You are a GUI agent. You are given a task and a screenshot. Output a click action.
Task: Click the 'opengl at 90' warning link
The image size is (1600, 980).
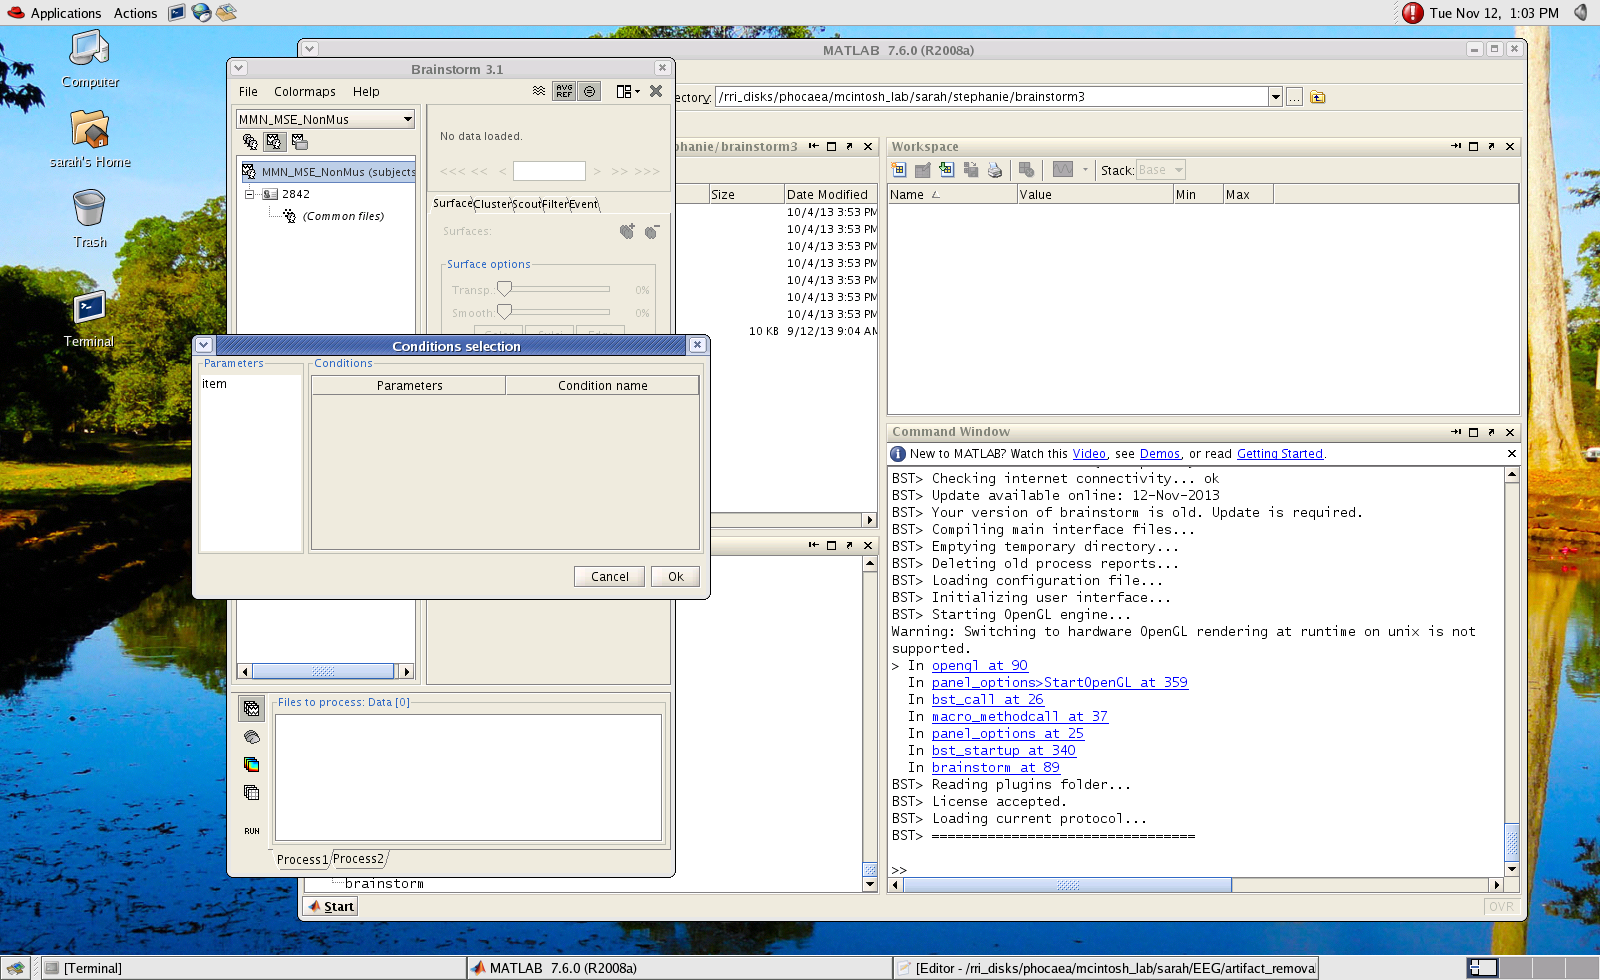click(x=980, y=666)
